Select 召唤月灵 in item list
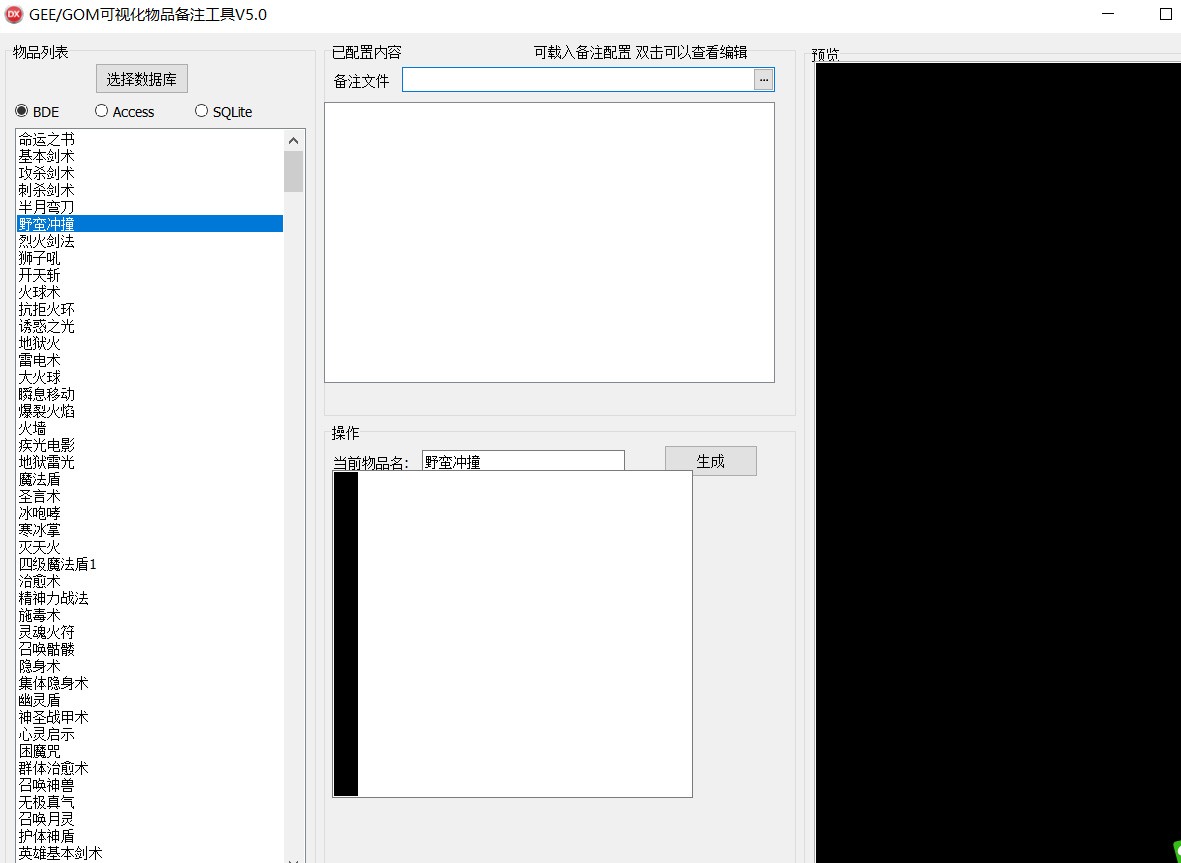1181x863 pixels. [150, 819]
